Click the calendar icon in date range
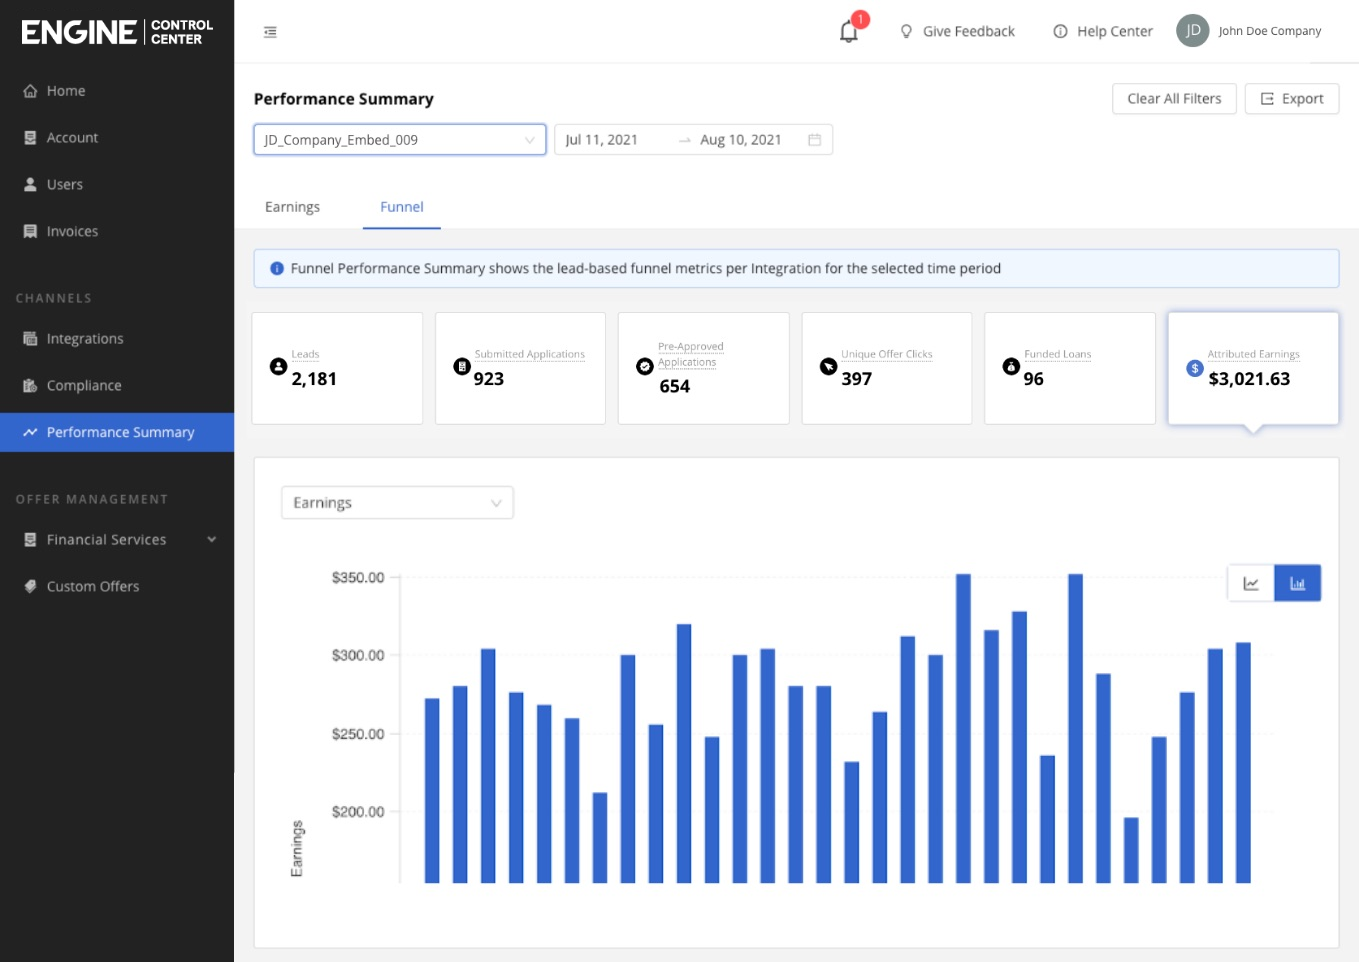1359x962 pixels. coord(814,140)
